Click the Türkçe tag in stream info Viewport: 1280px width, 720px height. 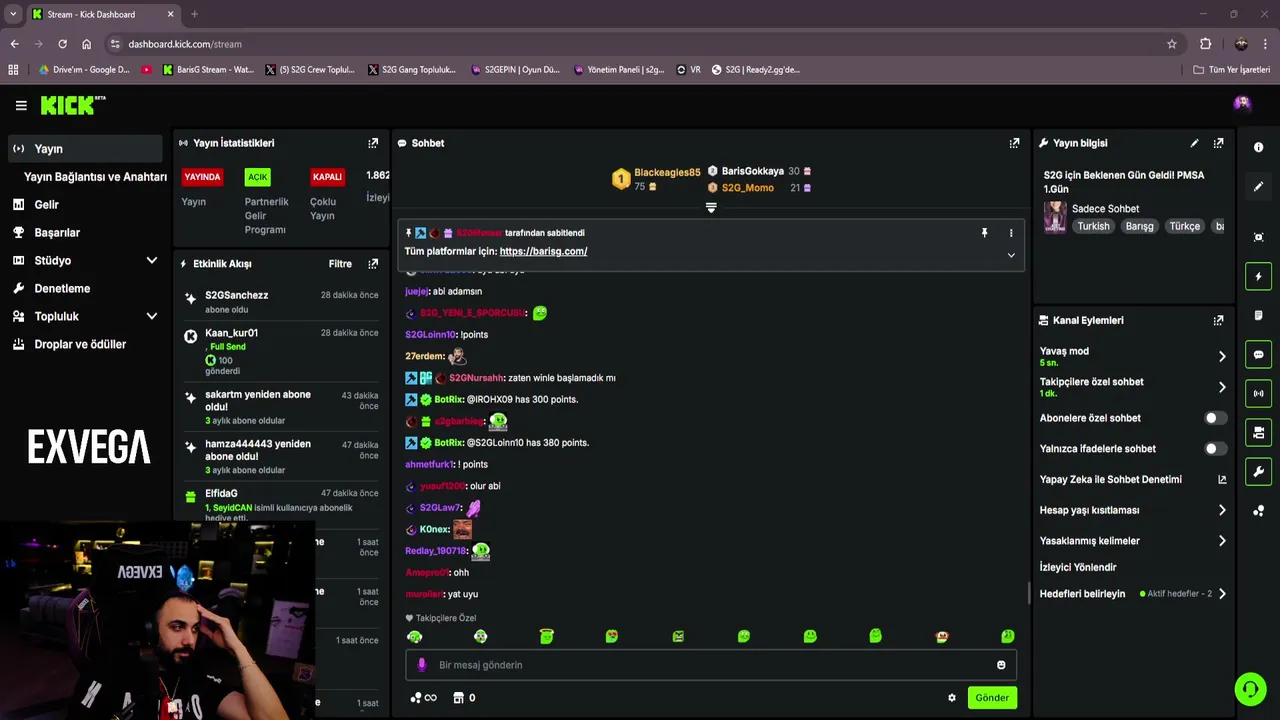pos(1184,226)
